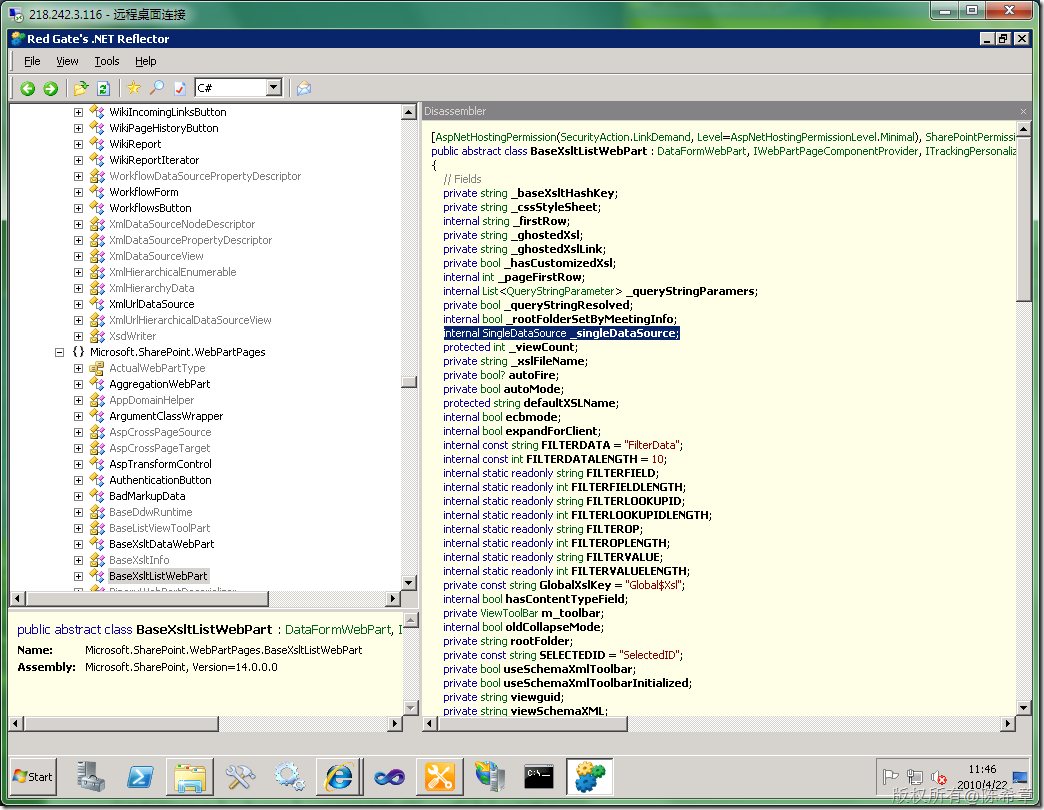Open Visual Studio from the taskbar

[390, 777]
